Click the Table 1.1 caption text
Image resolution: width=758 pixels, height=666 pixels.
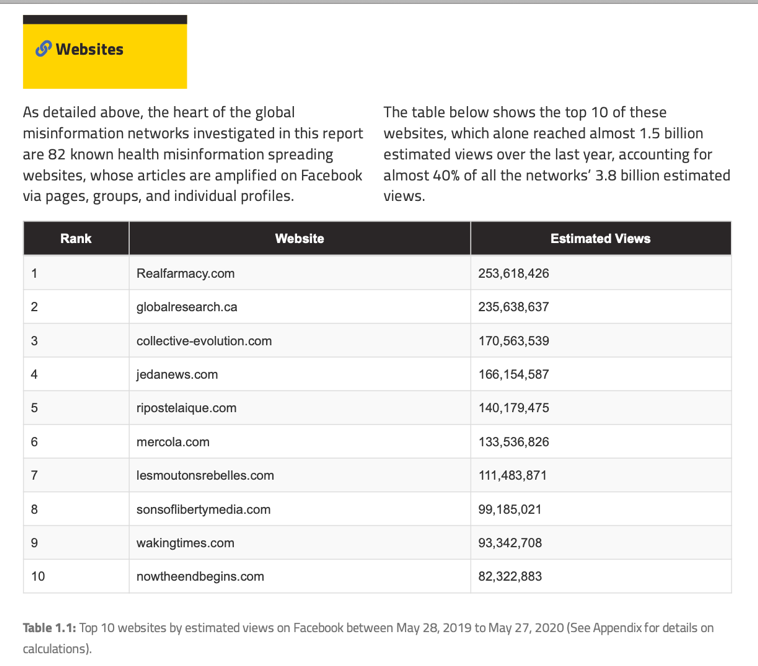coord(368,637)
